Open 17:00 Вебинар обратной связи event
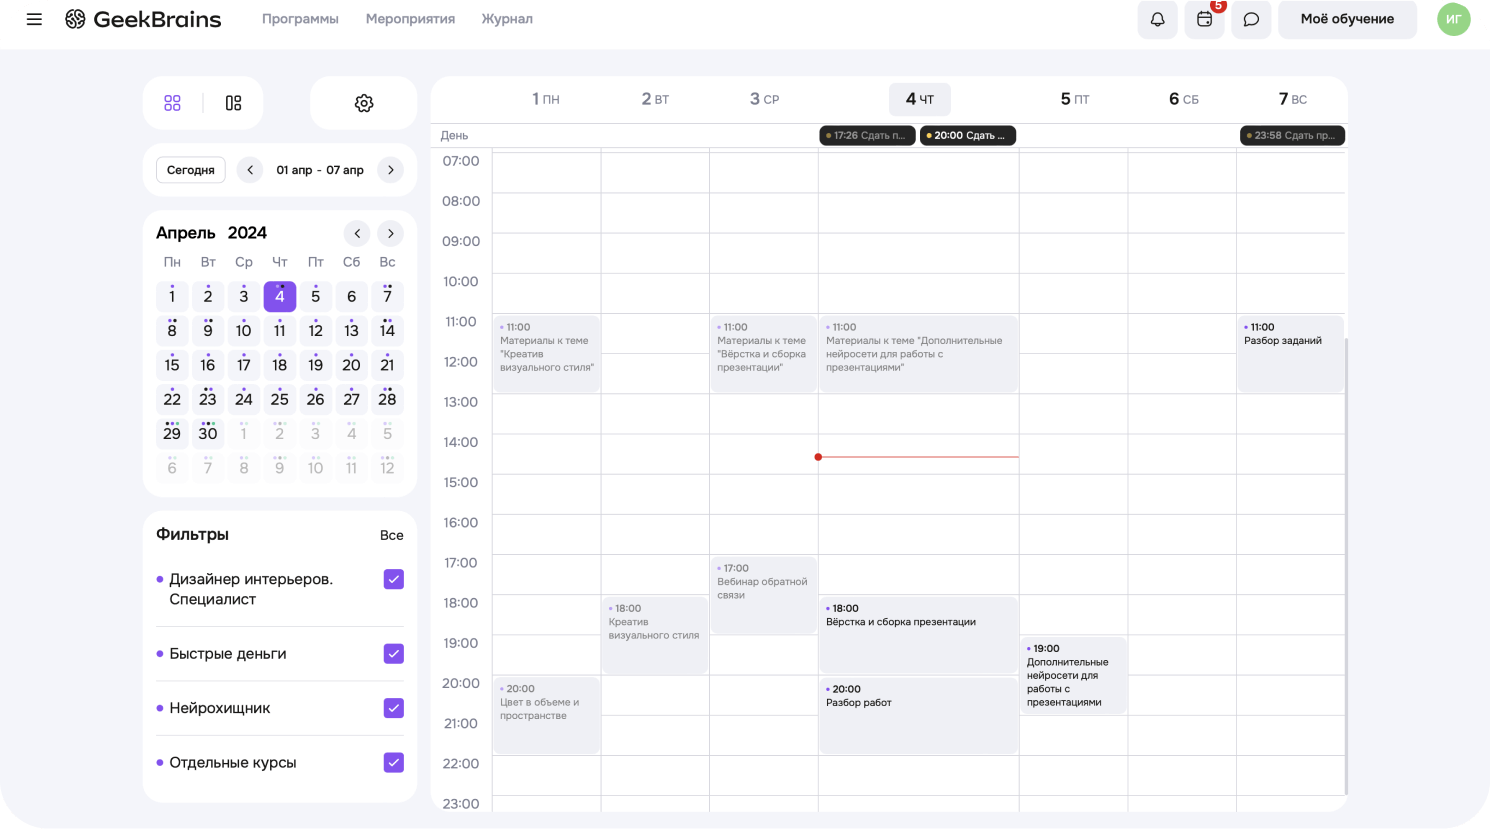The width and height of the screenshot is (1491, 829). [x=764, y=595]
